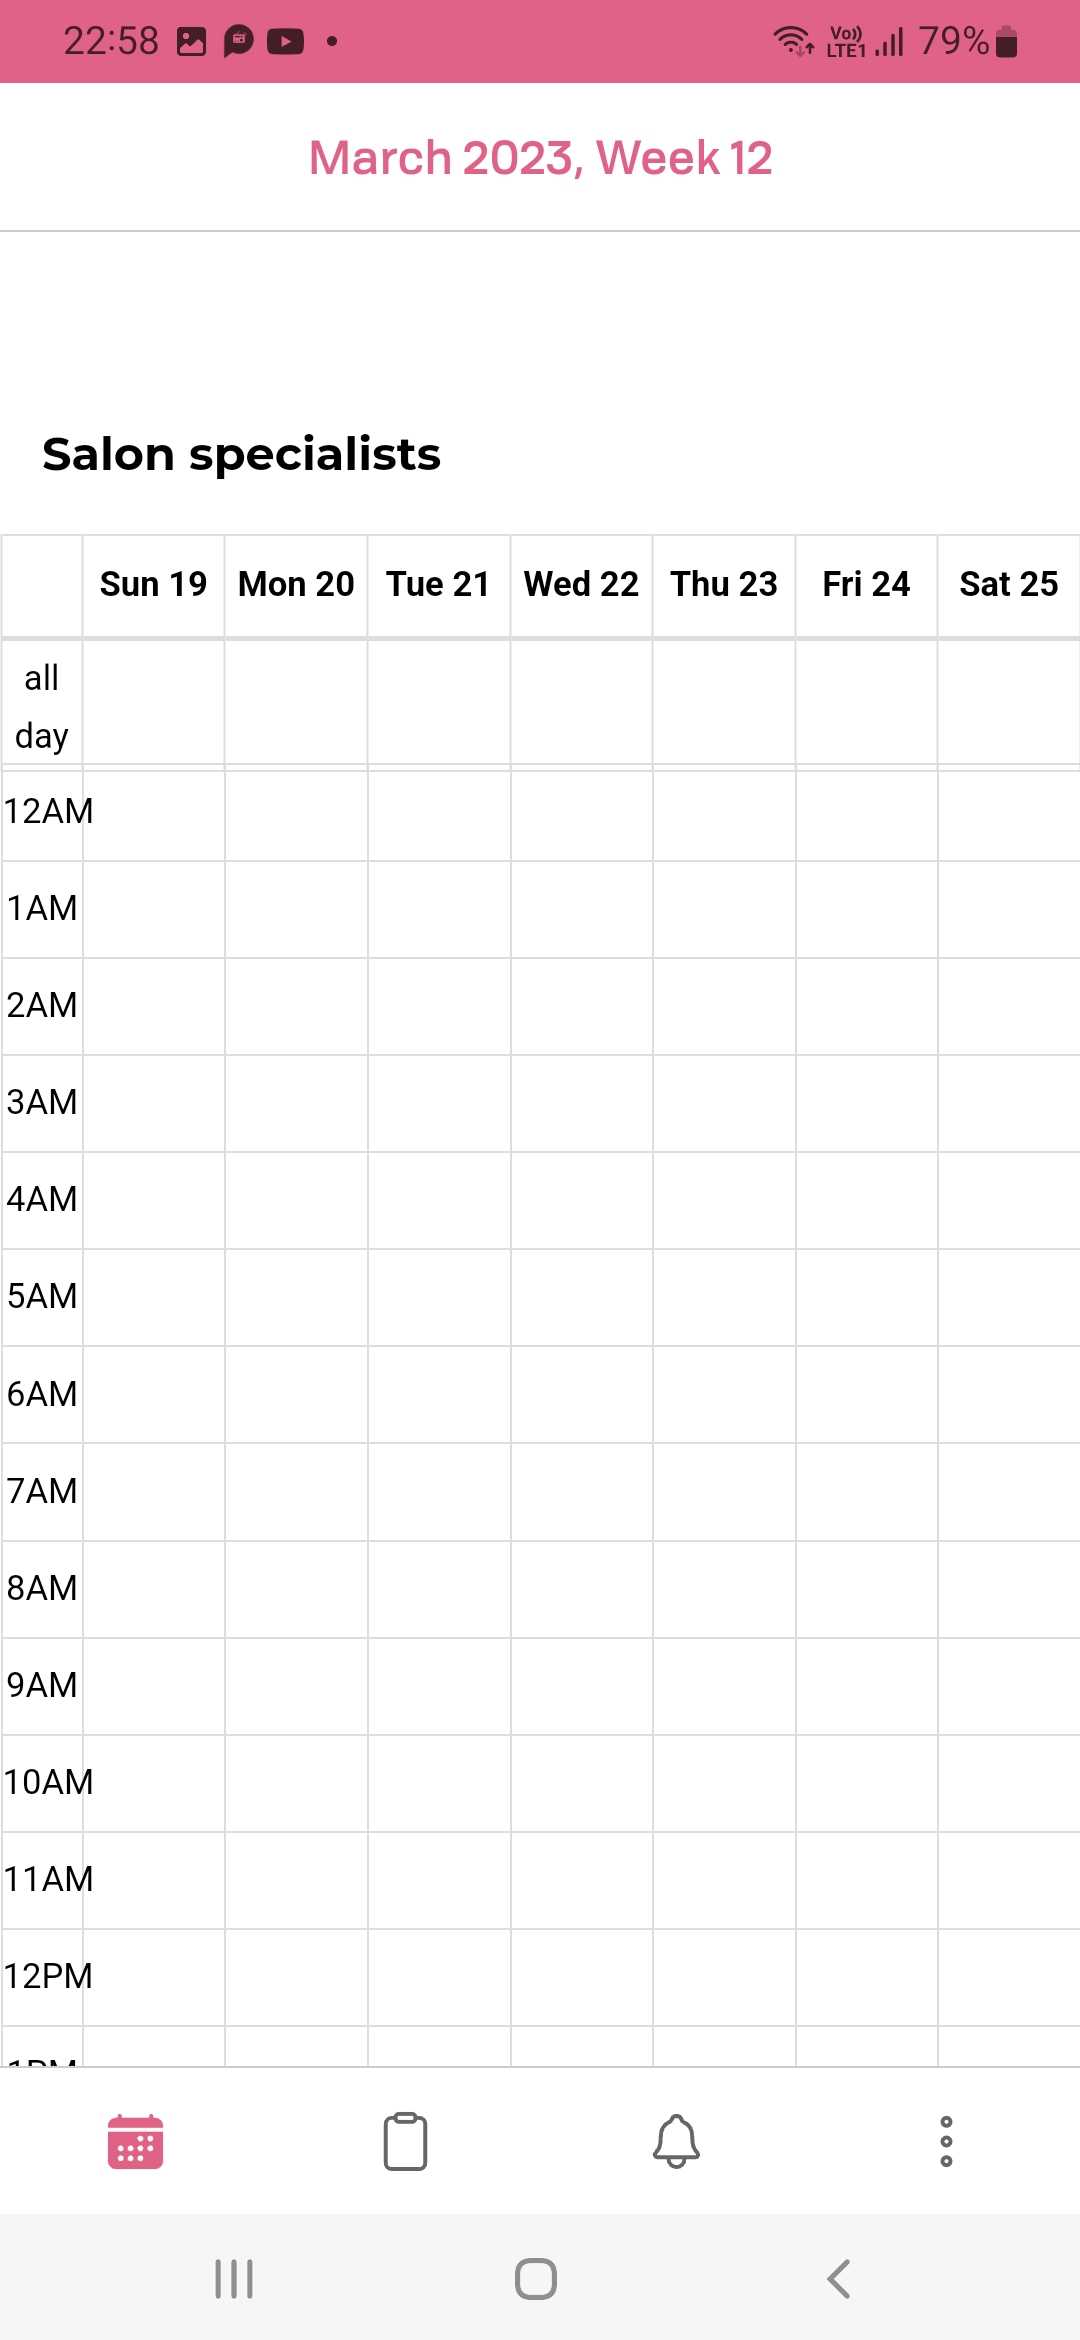Select the Mon 20 column header

pos(296,584)
